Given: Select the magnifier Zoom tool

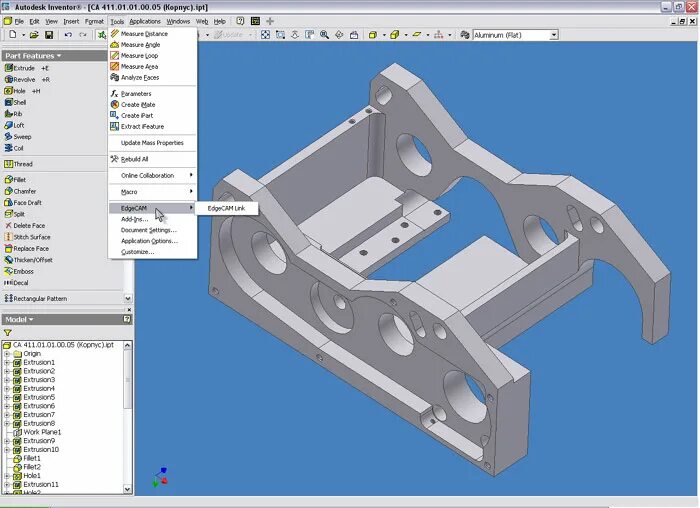Looking at the screenshot, I should click(x=324, y=35).
